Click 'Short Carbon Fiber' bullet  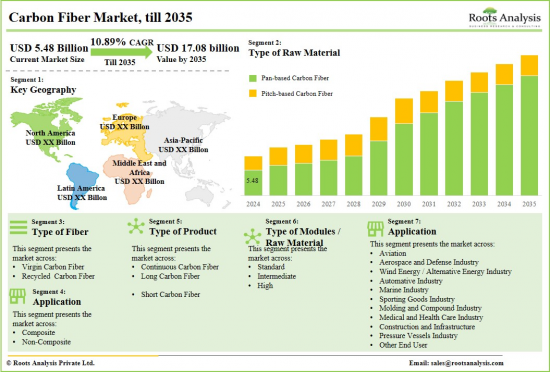pos(170,295)
